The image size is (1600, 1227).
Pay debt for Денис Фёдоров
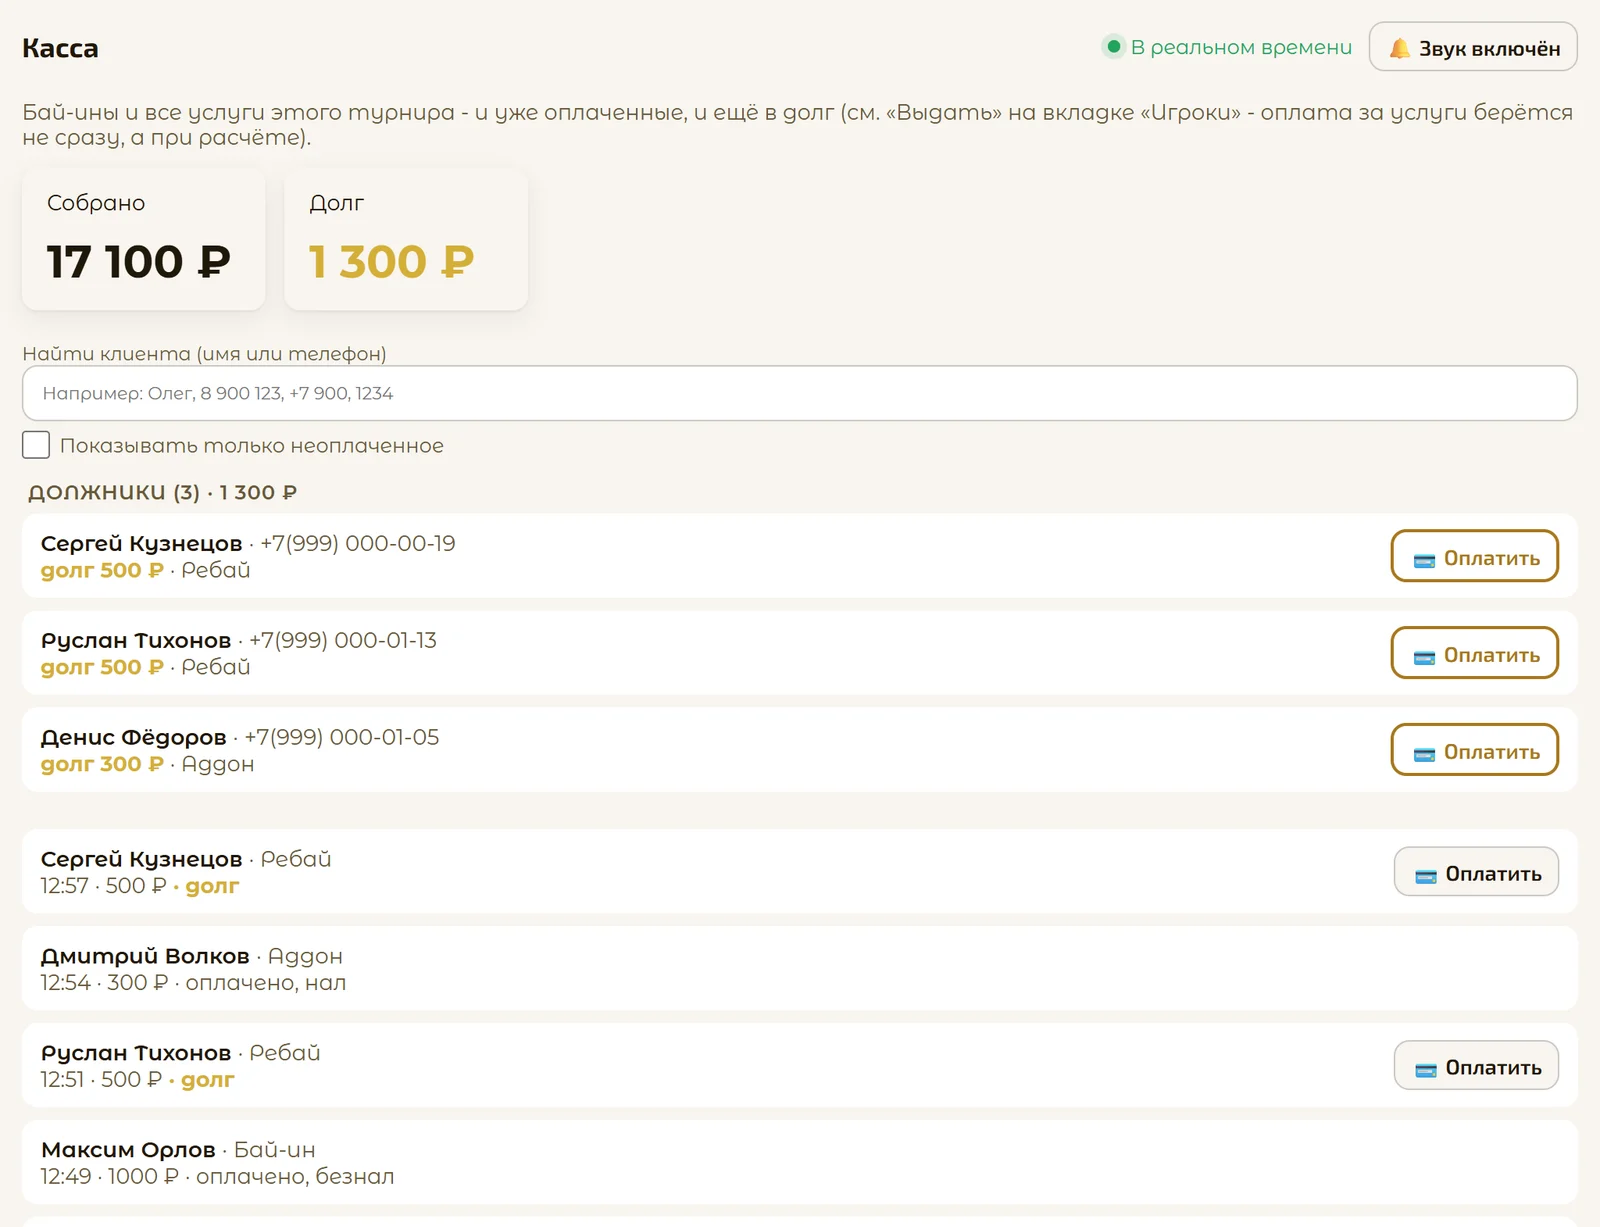coord(1475,750)
